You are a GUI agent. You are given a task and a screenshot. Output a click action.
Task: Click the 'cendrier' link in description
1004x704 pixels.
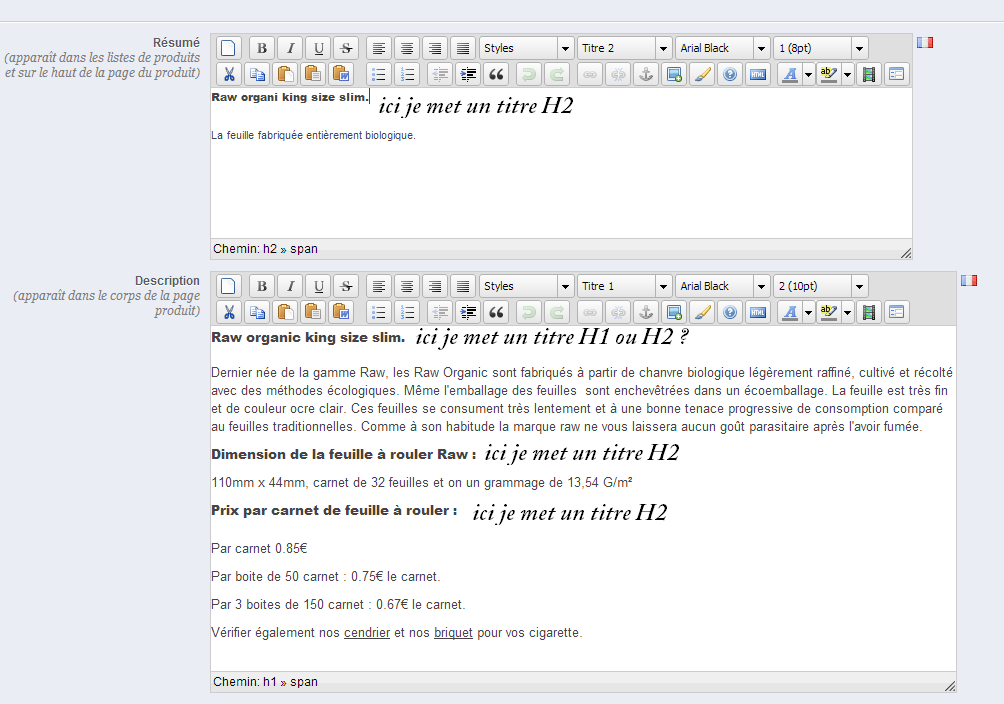tap(367, 633)
